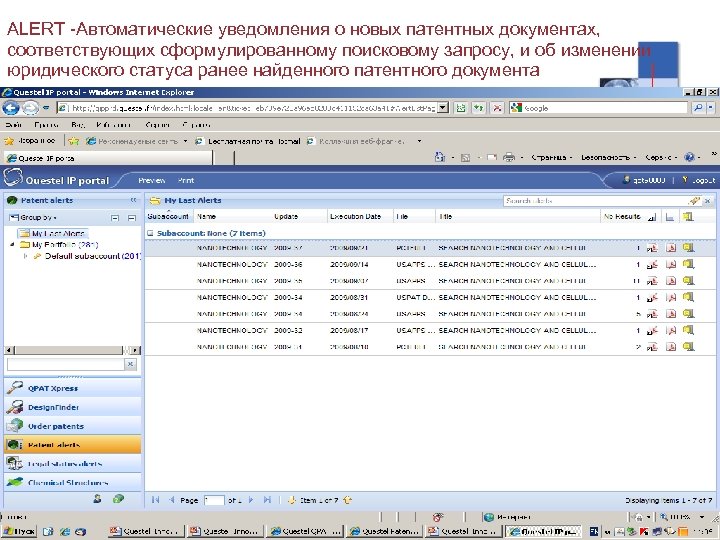Open the Group by dropdown
720x540 pixels.
point(34,218)
